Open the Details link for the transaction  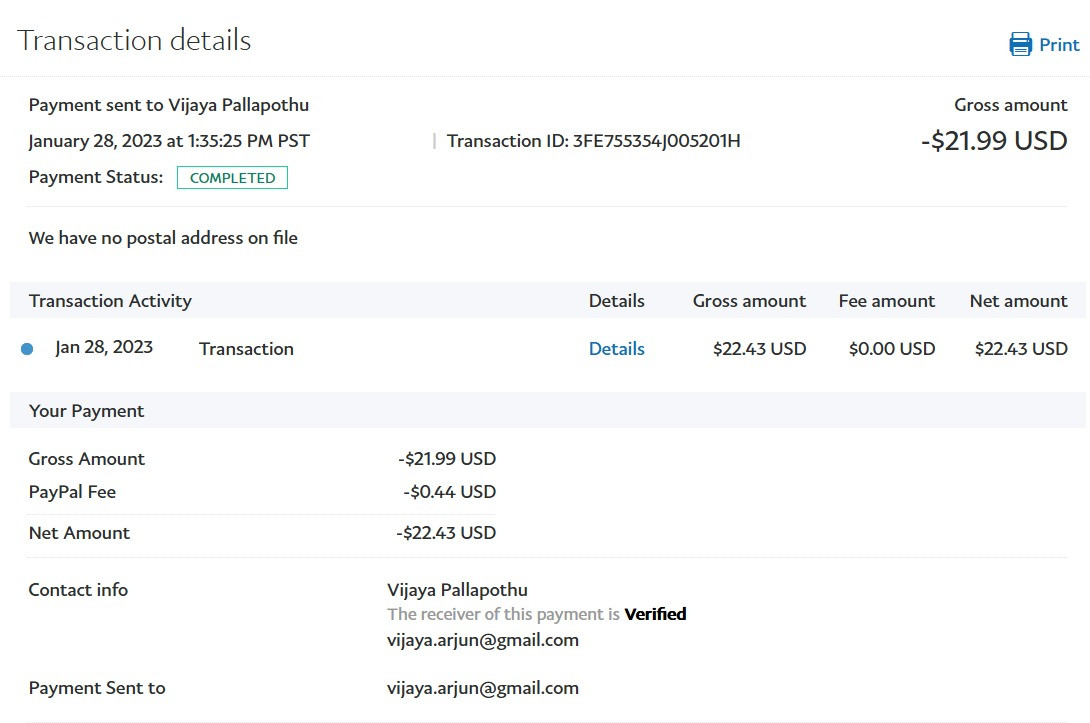pos(616,349)
